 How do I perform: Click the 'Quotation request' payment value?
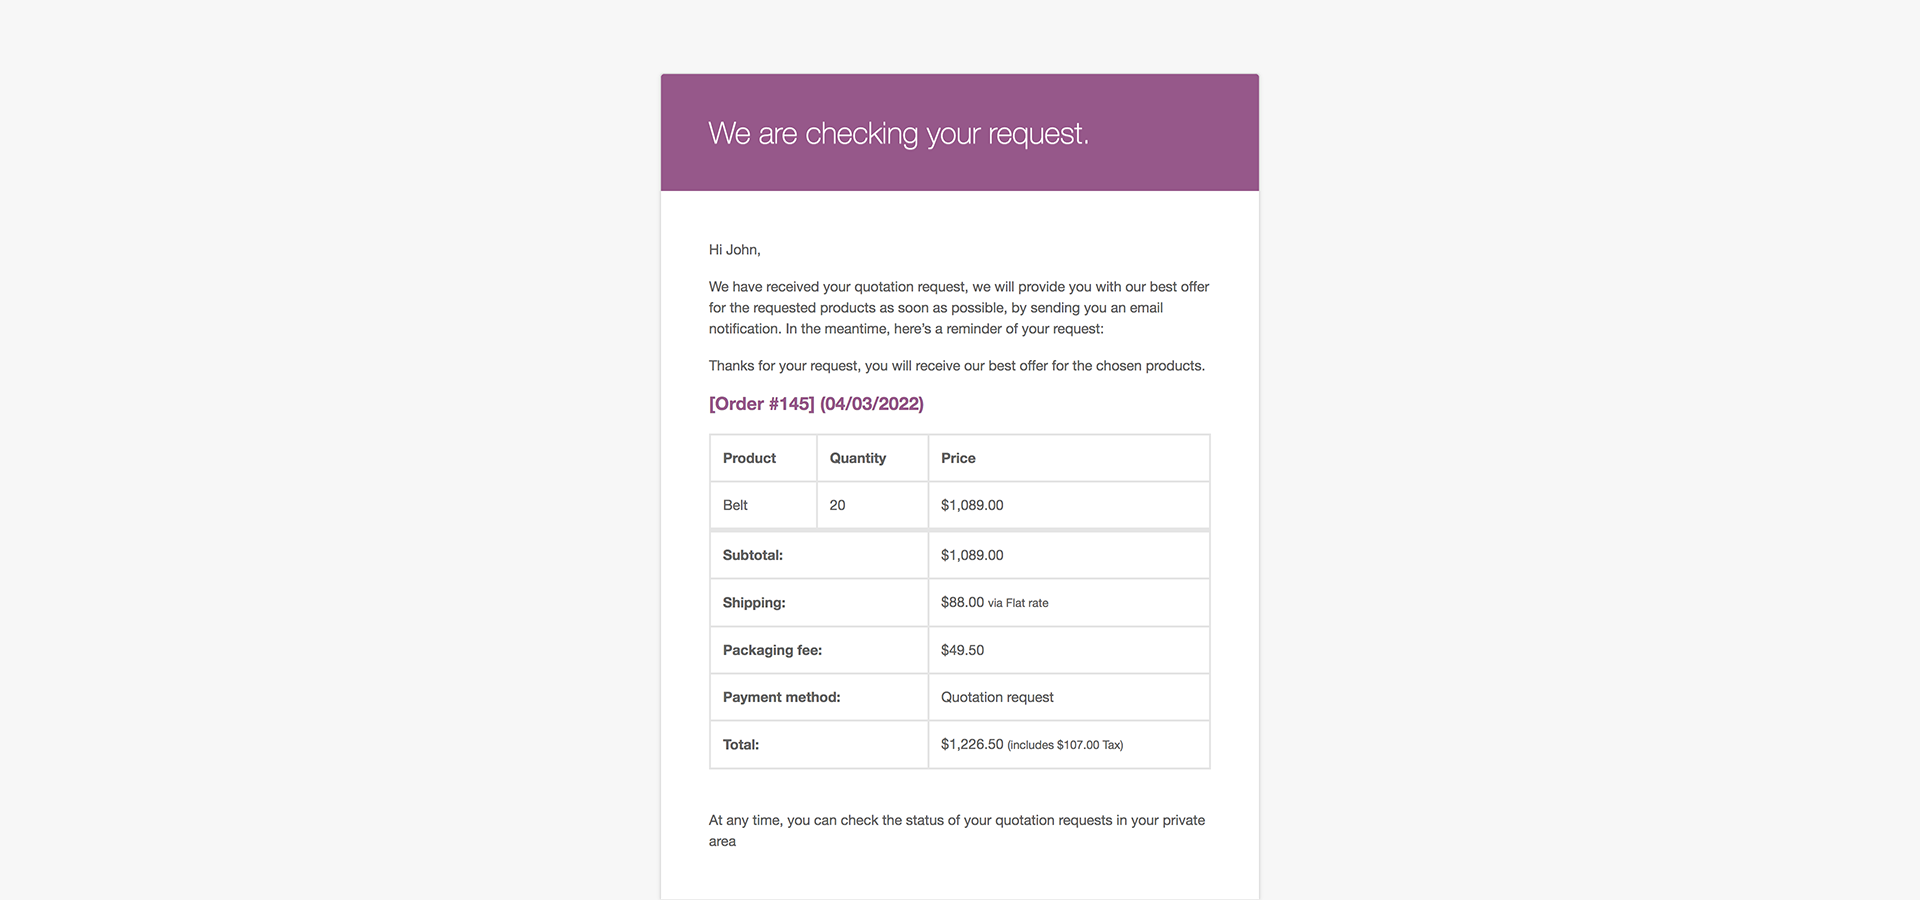point(997,697)
